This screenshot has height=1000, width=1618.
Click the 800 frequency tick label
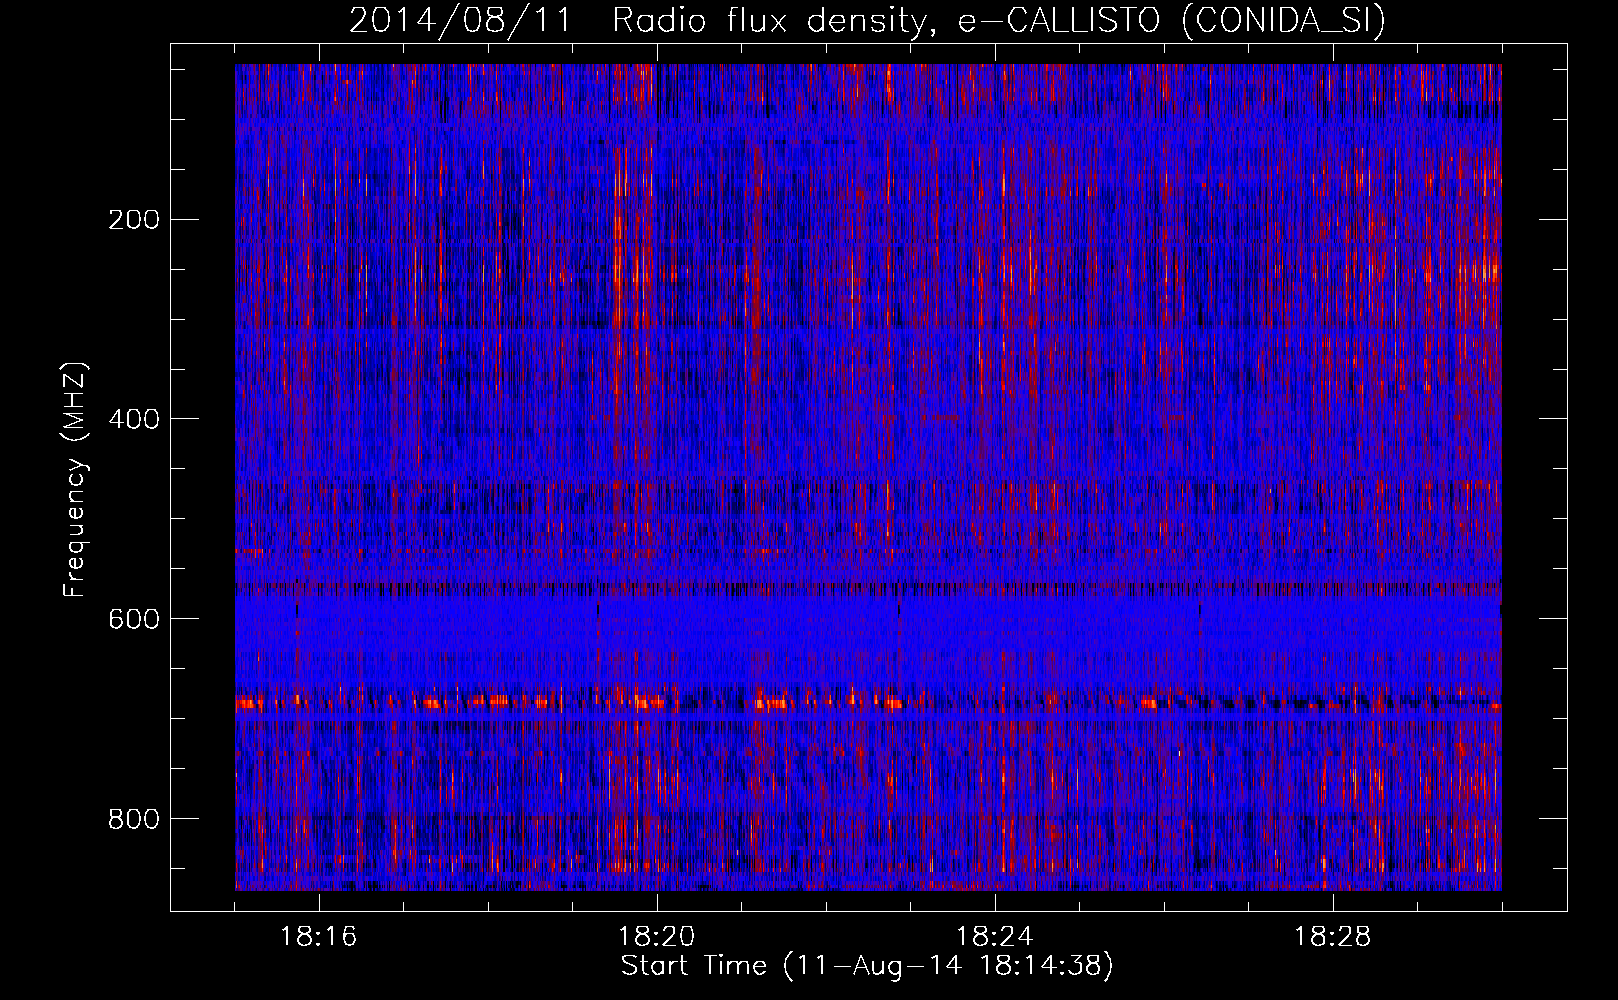pos(134,819)
